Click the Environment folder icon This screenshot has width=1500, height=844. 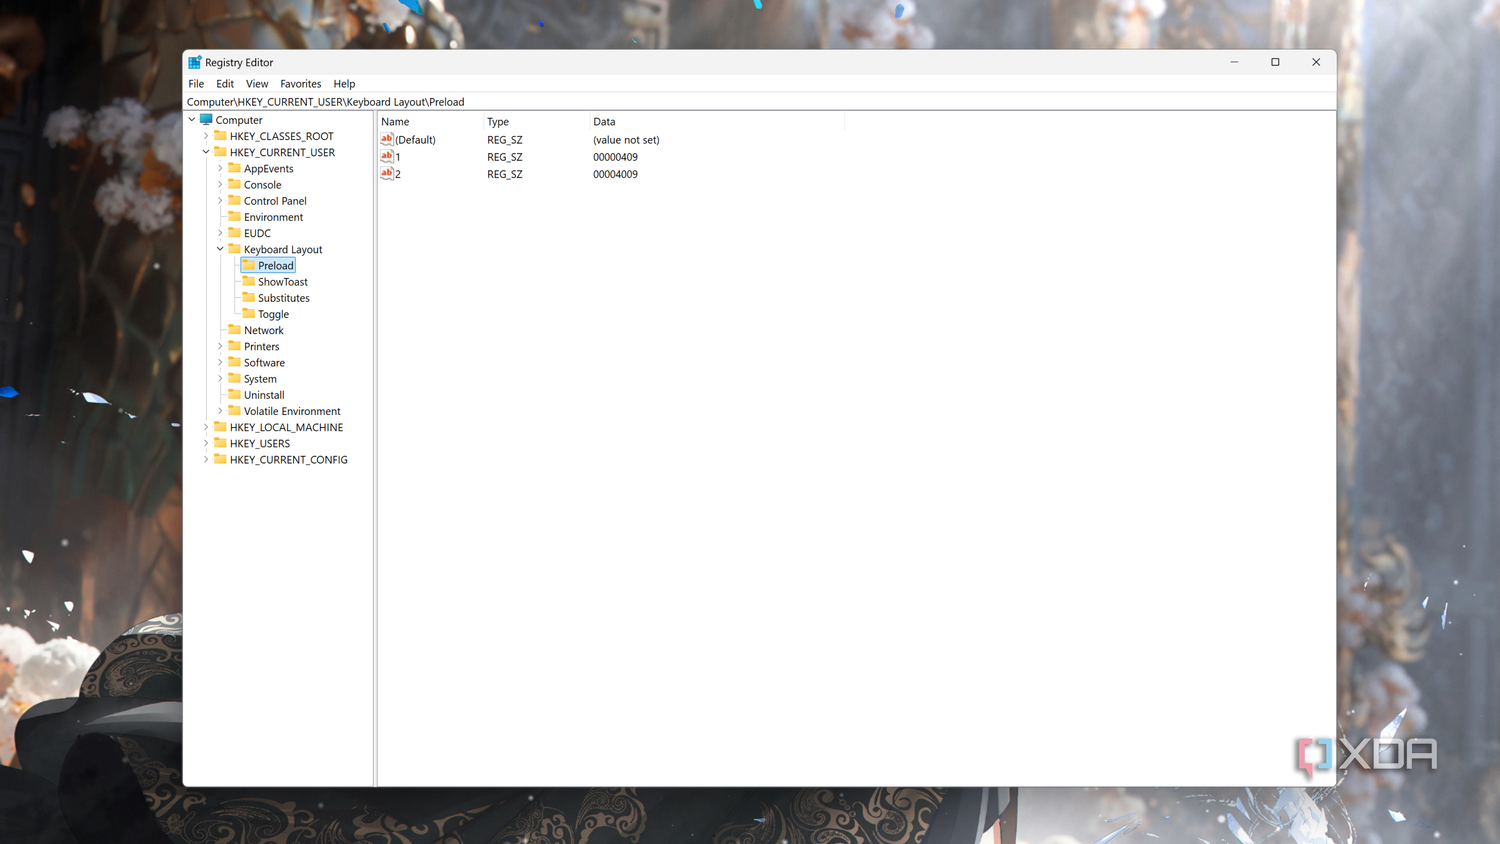pos(234,216)
